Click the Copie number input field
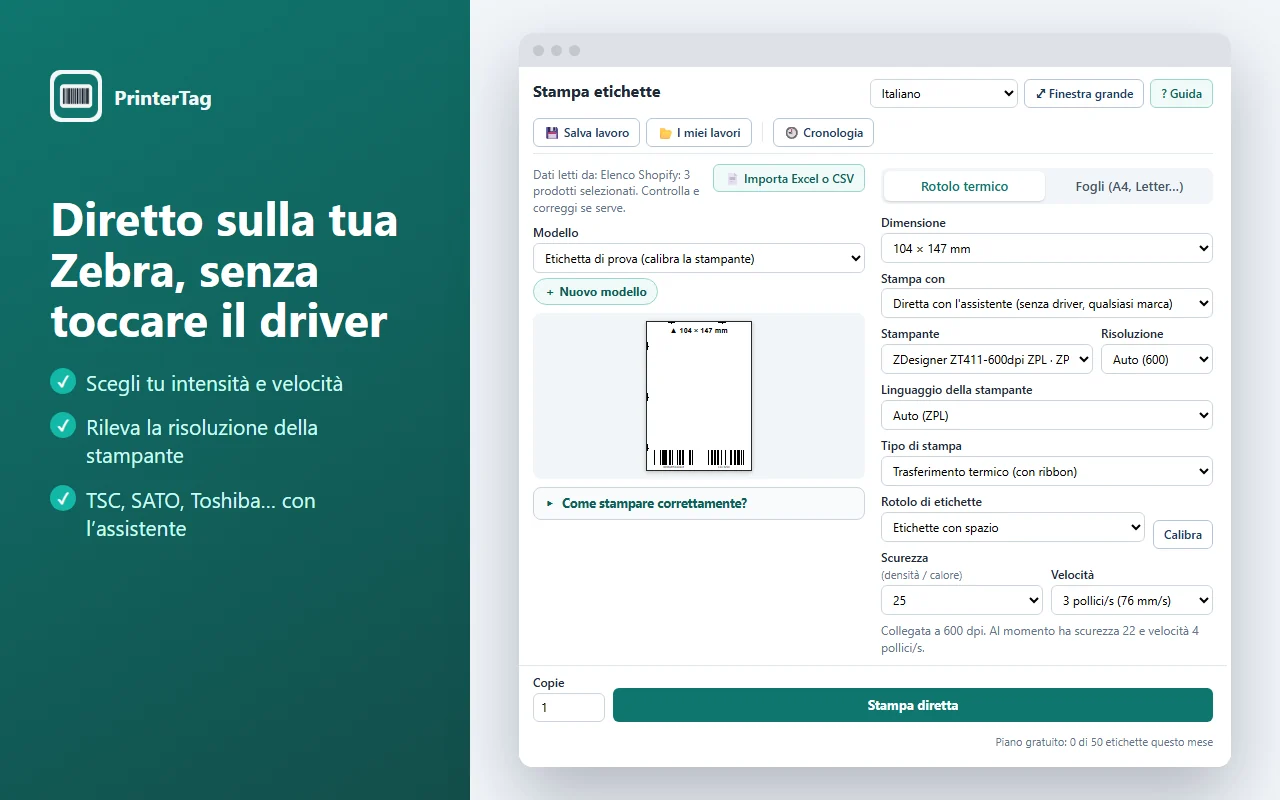This screenshot has width=1280, height=800. click(x=569, y=707)
